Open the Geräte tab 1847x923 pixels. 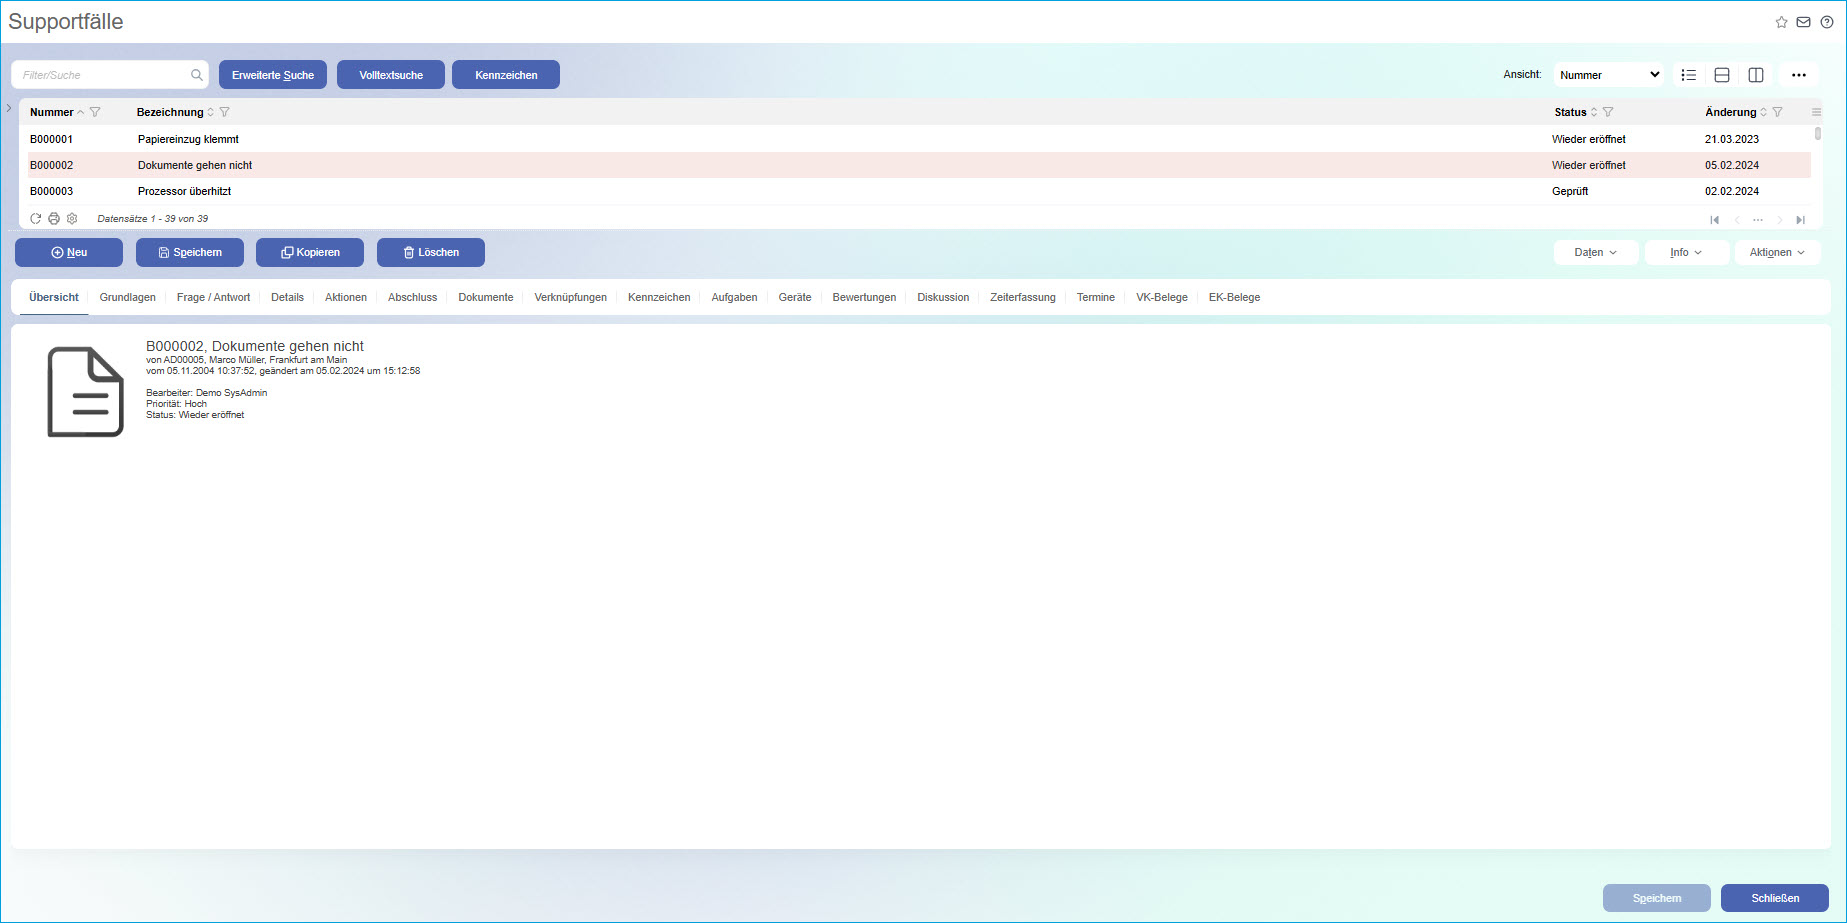pos(795,298)
